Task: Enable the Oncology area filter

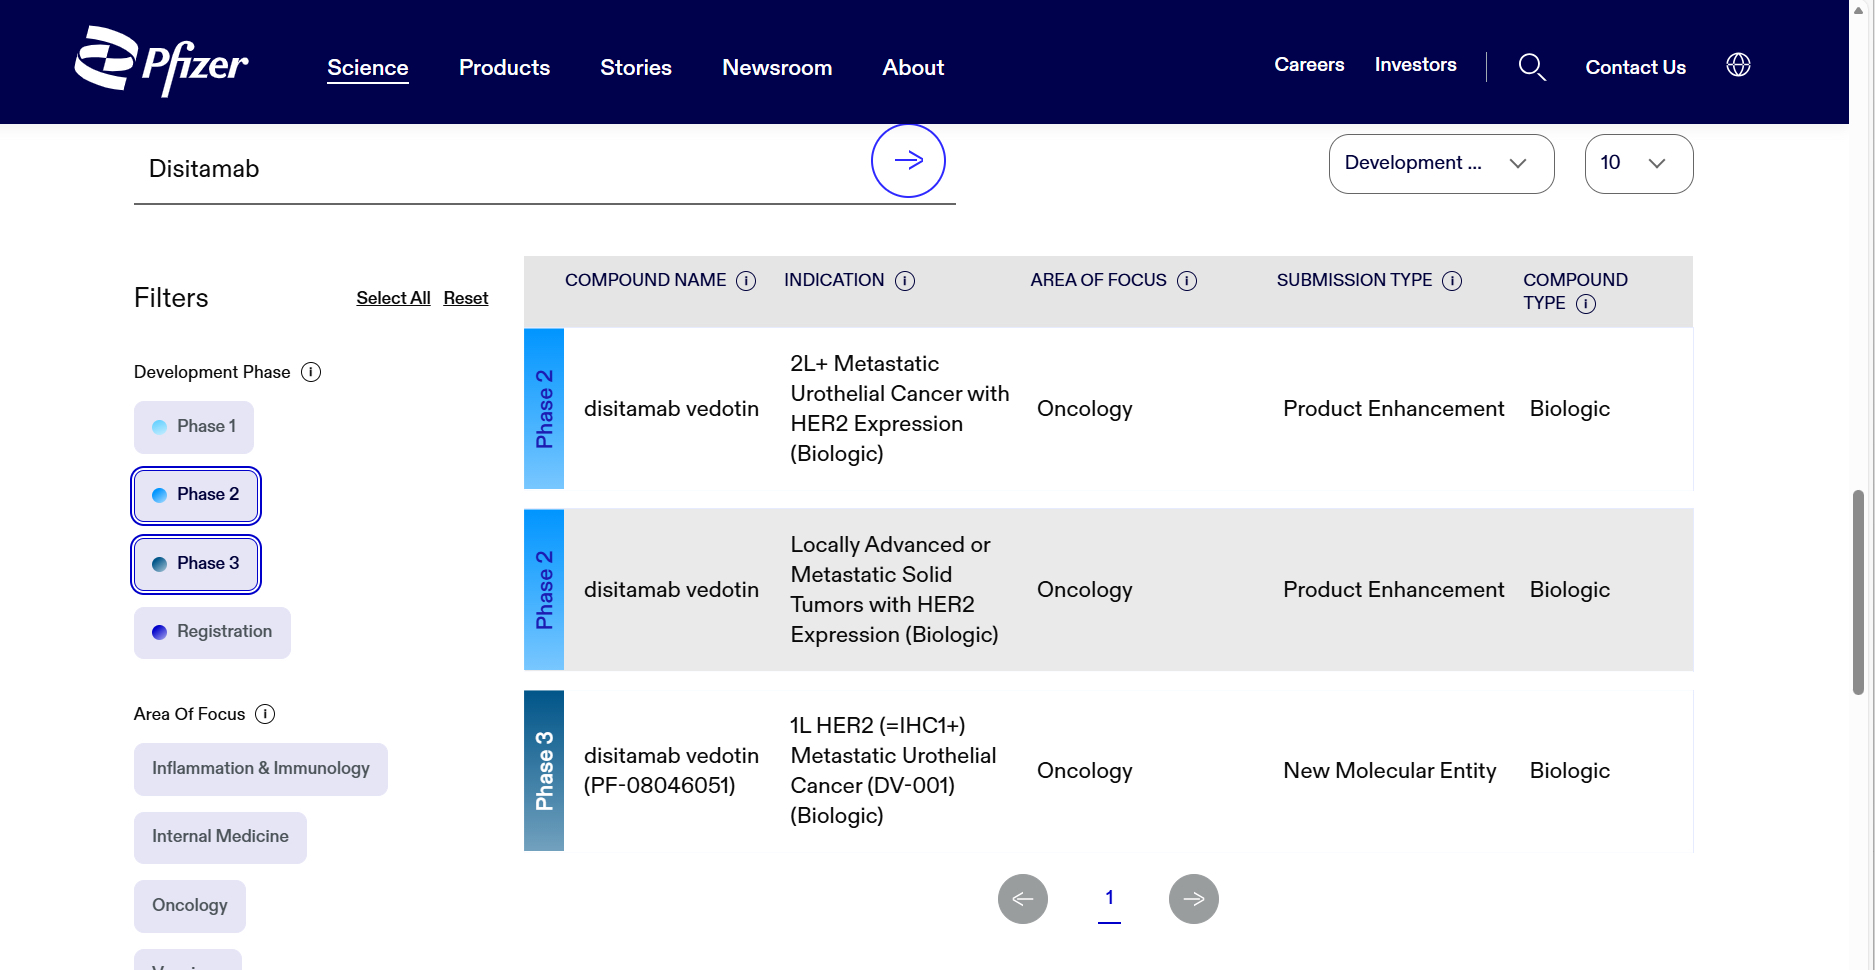Action: point(190,905)
